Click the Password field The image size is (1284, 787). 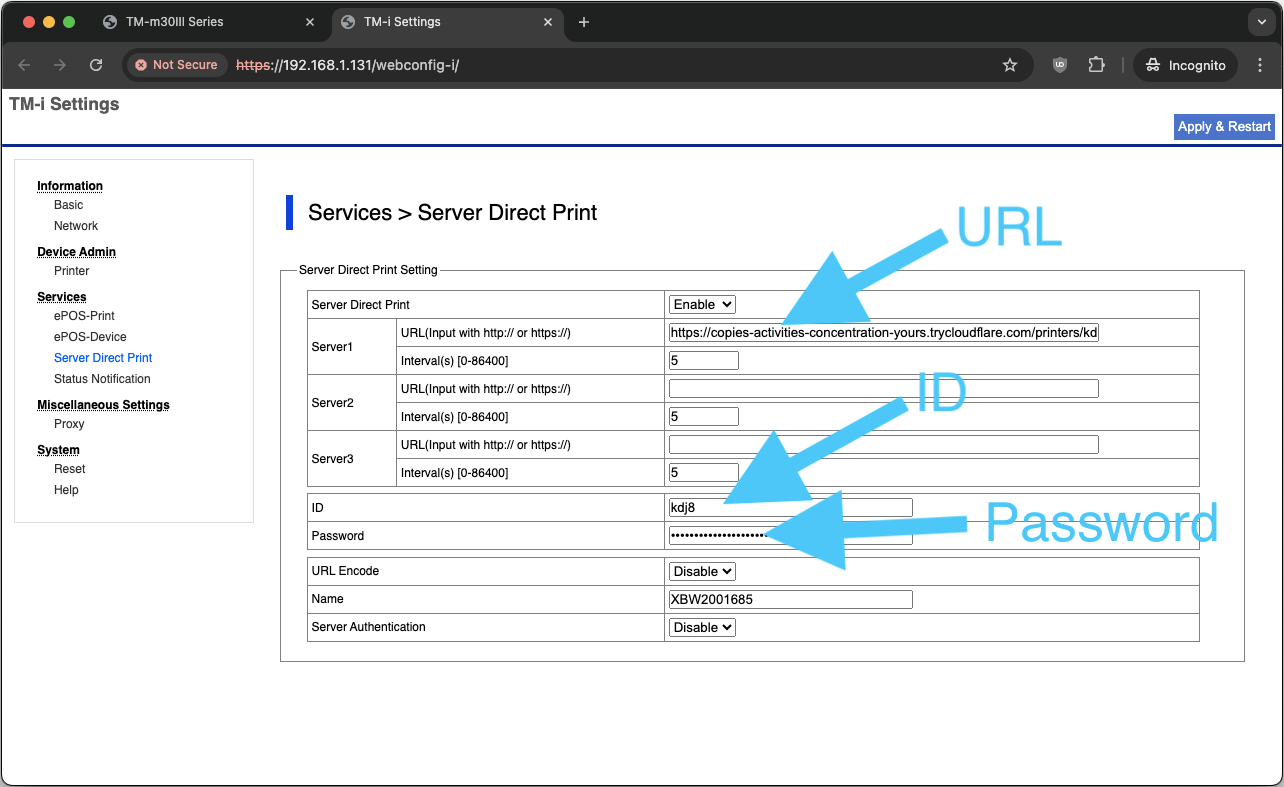791,536
